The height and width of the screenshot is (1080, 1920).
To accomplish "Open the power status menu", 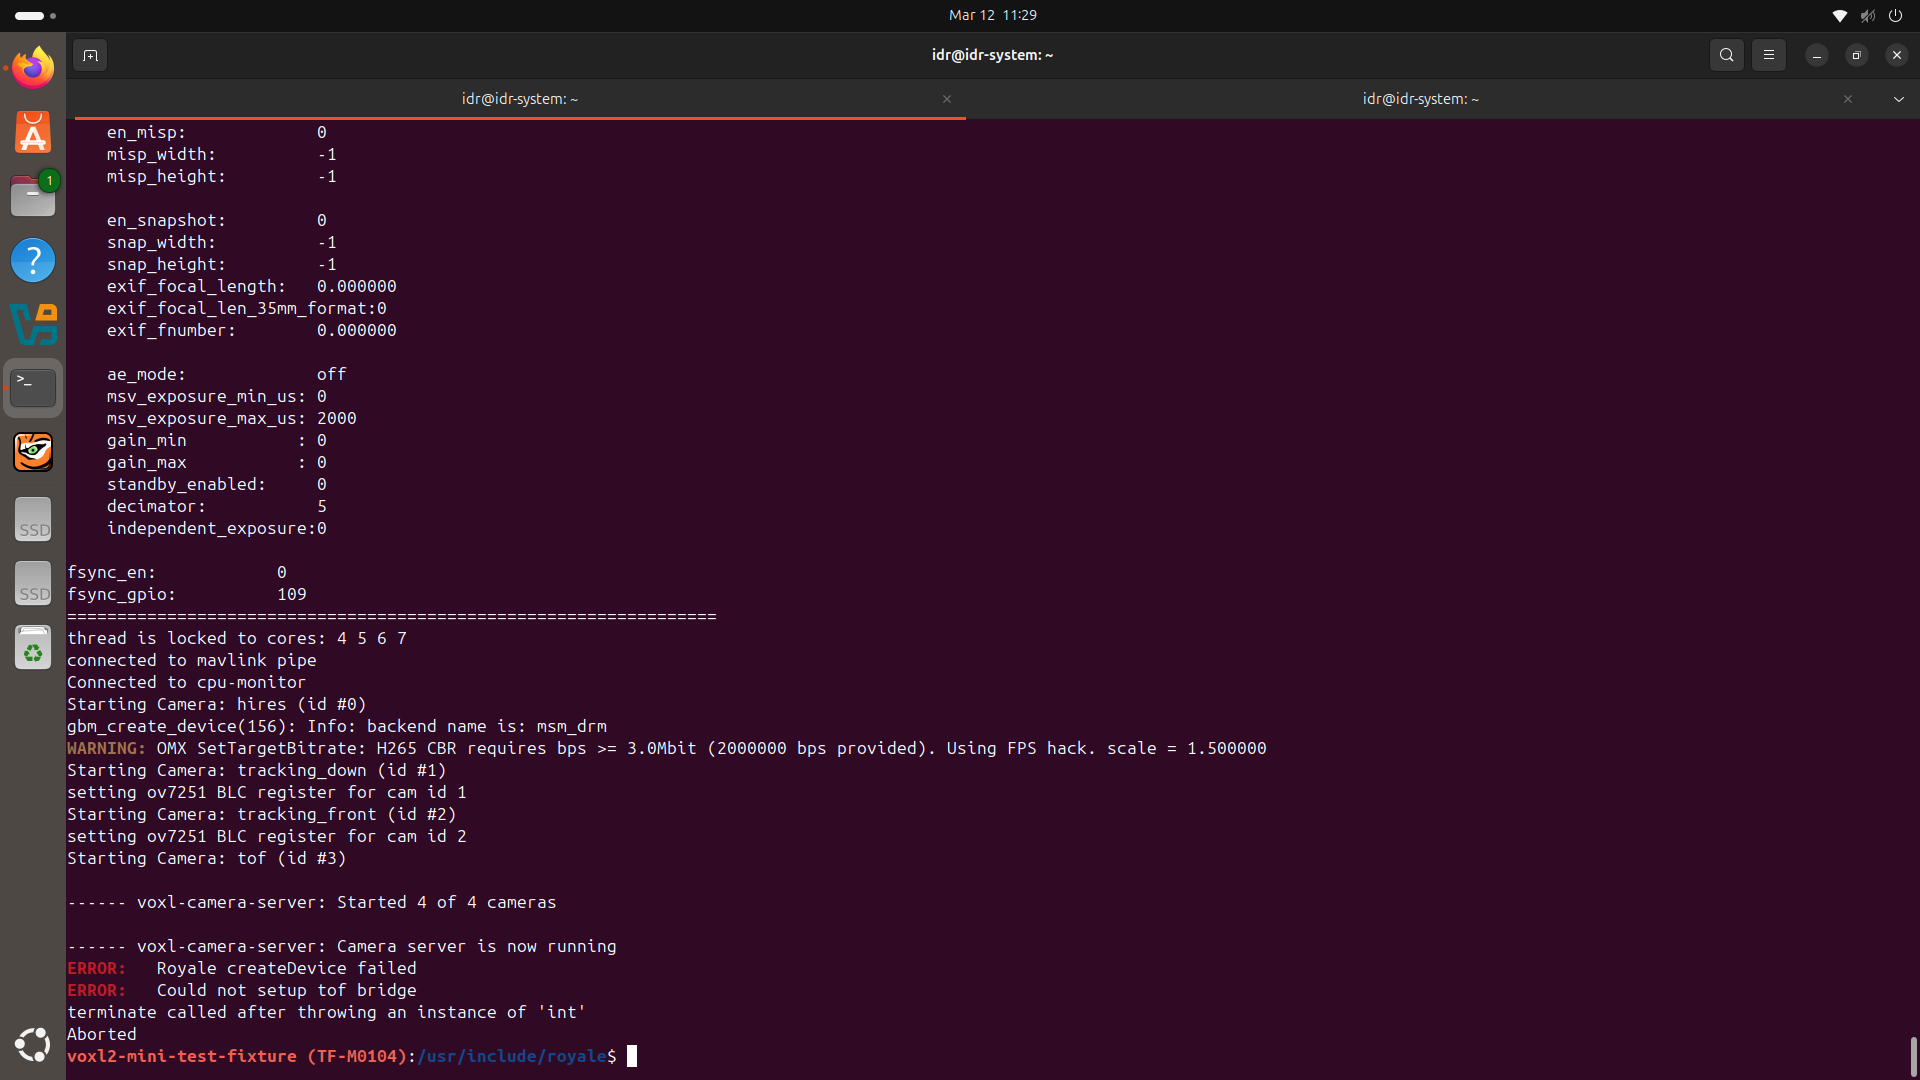I will [x=1896, y=15].
